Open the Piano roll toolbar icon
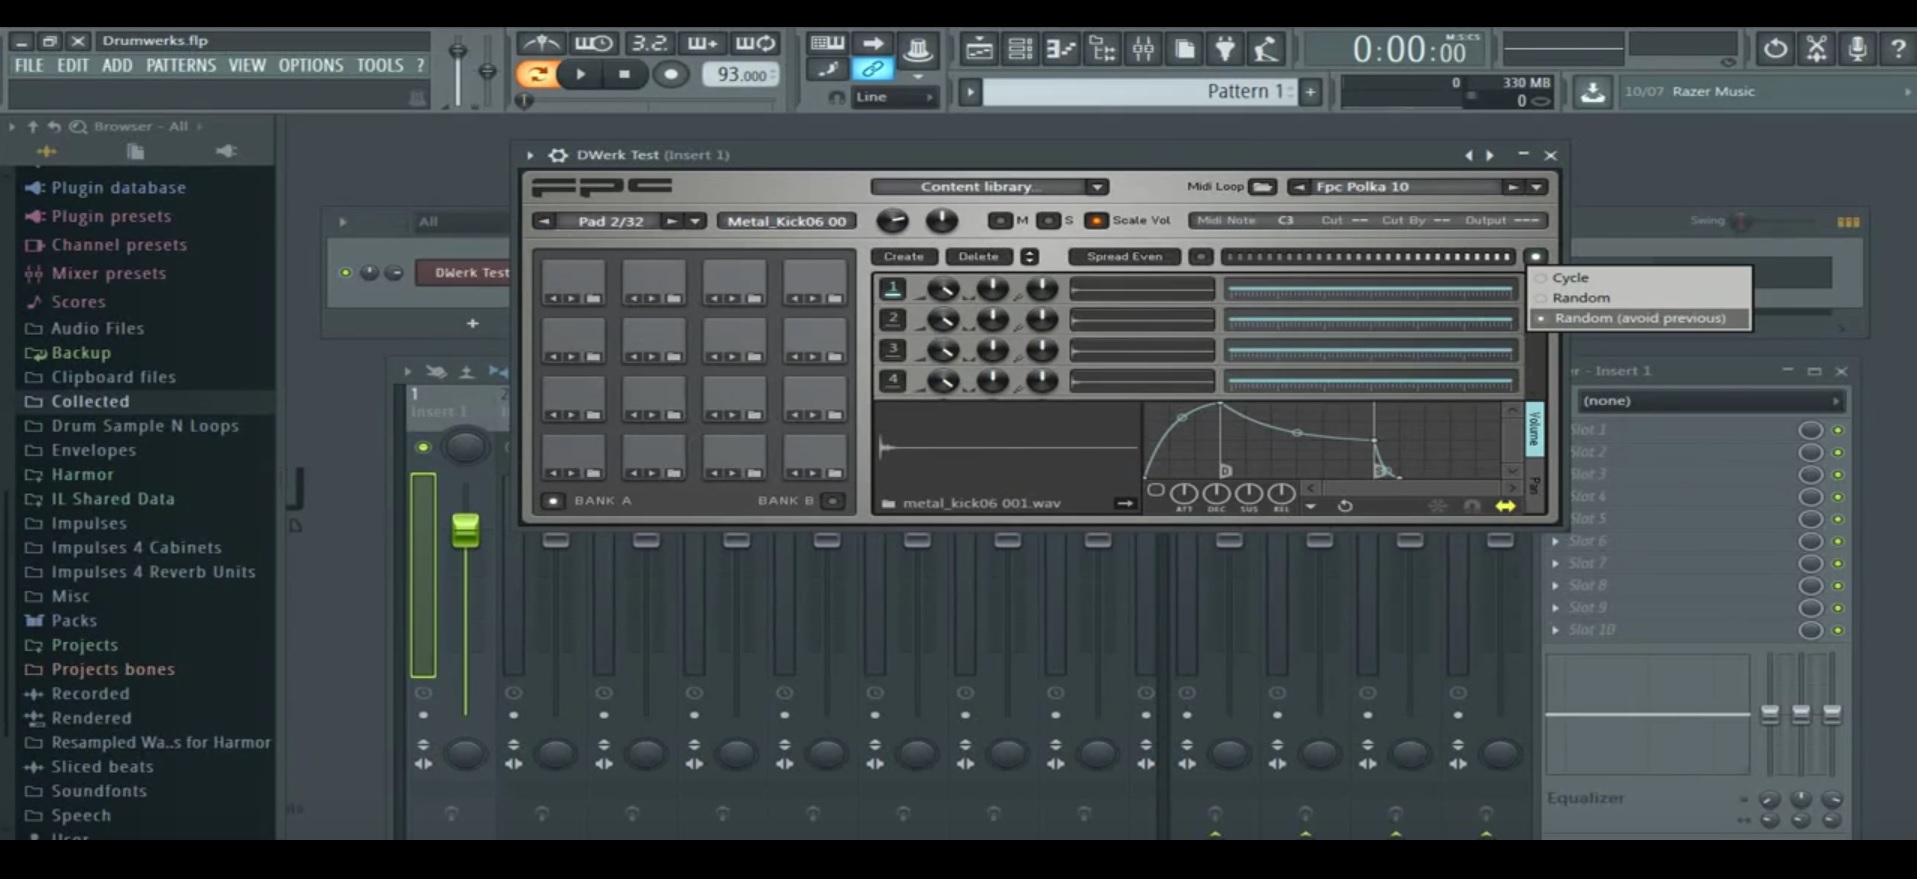Image resolution: width=1917 pixels, height=879 pixels. [x=1060, y=48]
